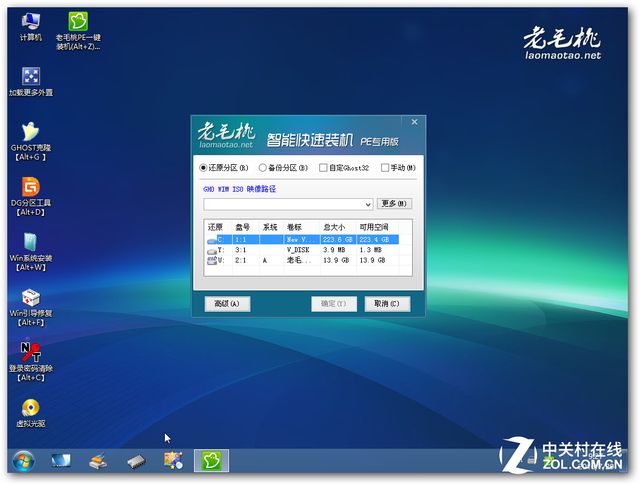This screenshot has height=485, width=640.
Task: Open the 计算机 desktop icon
Action: (31, 27)
